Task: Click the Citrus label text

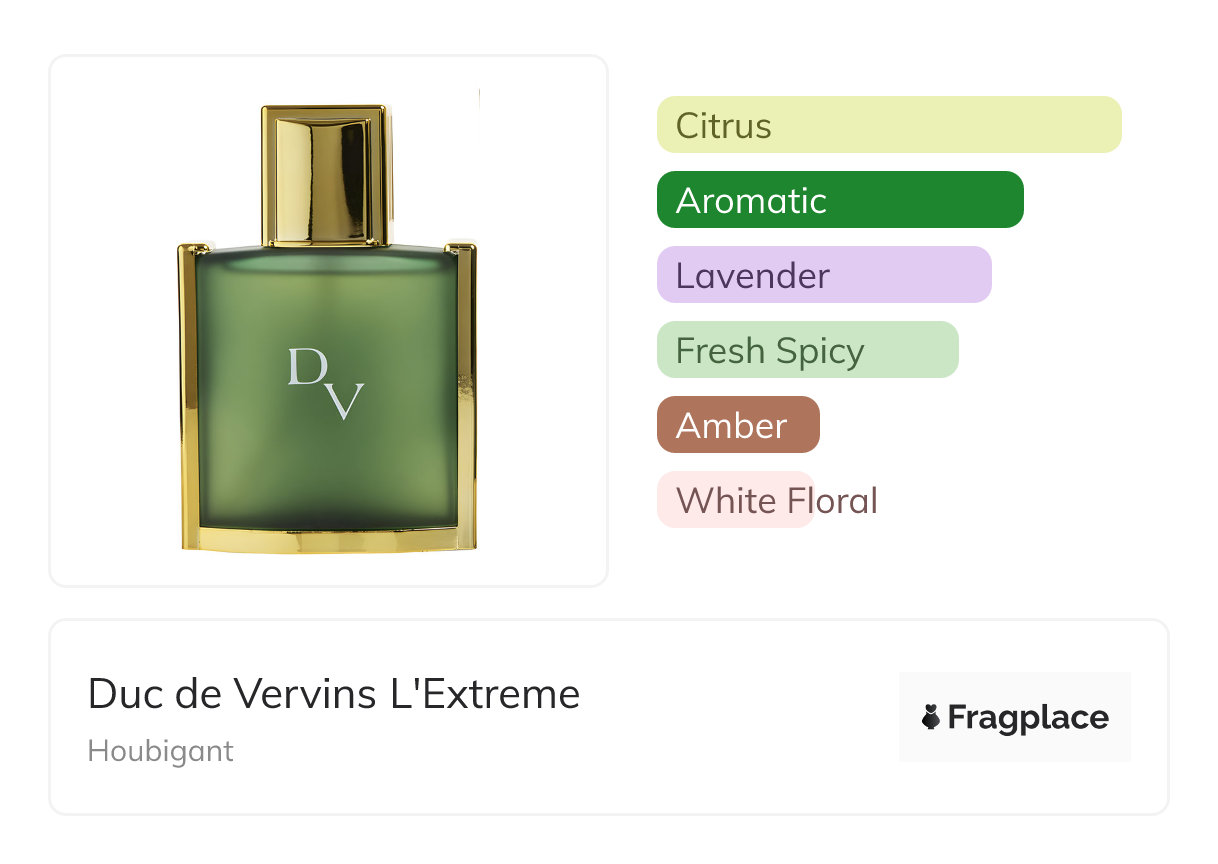Action: [724, 126]
